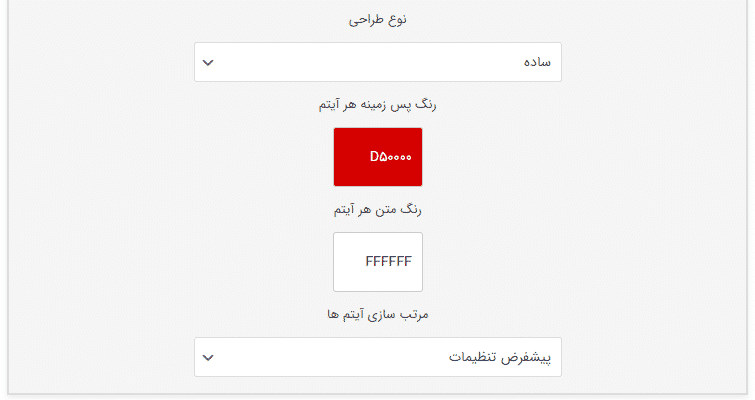This screenshot has height=400, width=755.
Task: Pick a new item background color via the red swatch
Action: coord(378,157)
